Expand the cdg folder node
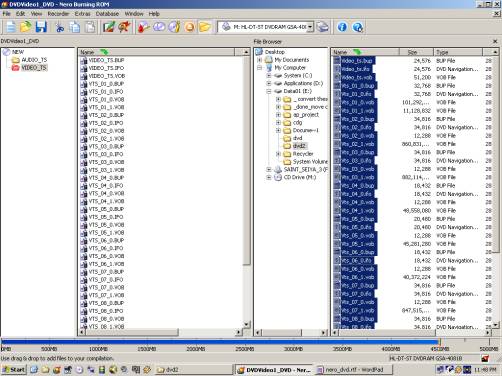The width and height of the screenshot is (502, 376). click(x=278, y=123)
